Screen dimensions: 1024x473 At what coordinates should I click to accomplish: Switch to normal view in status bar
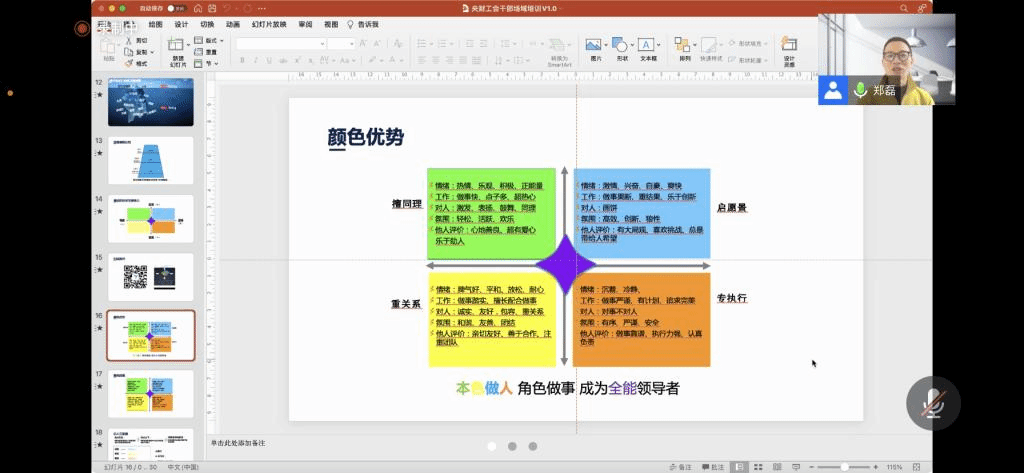(x=738, y=467)
